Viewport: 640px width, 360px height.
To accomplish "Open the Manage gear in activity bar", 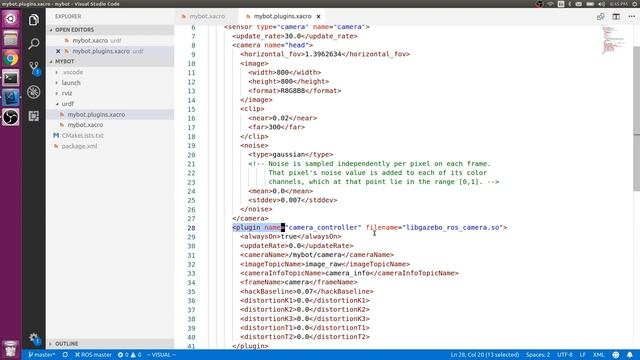I will pyautogui.click(x=34, y=338).
